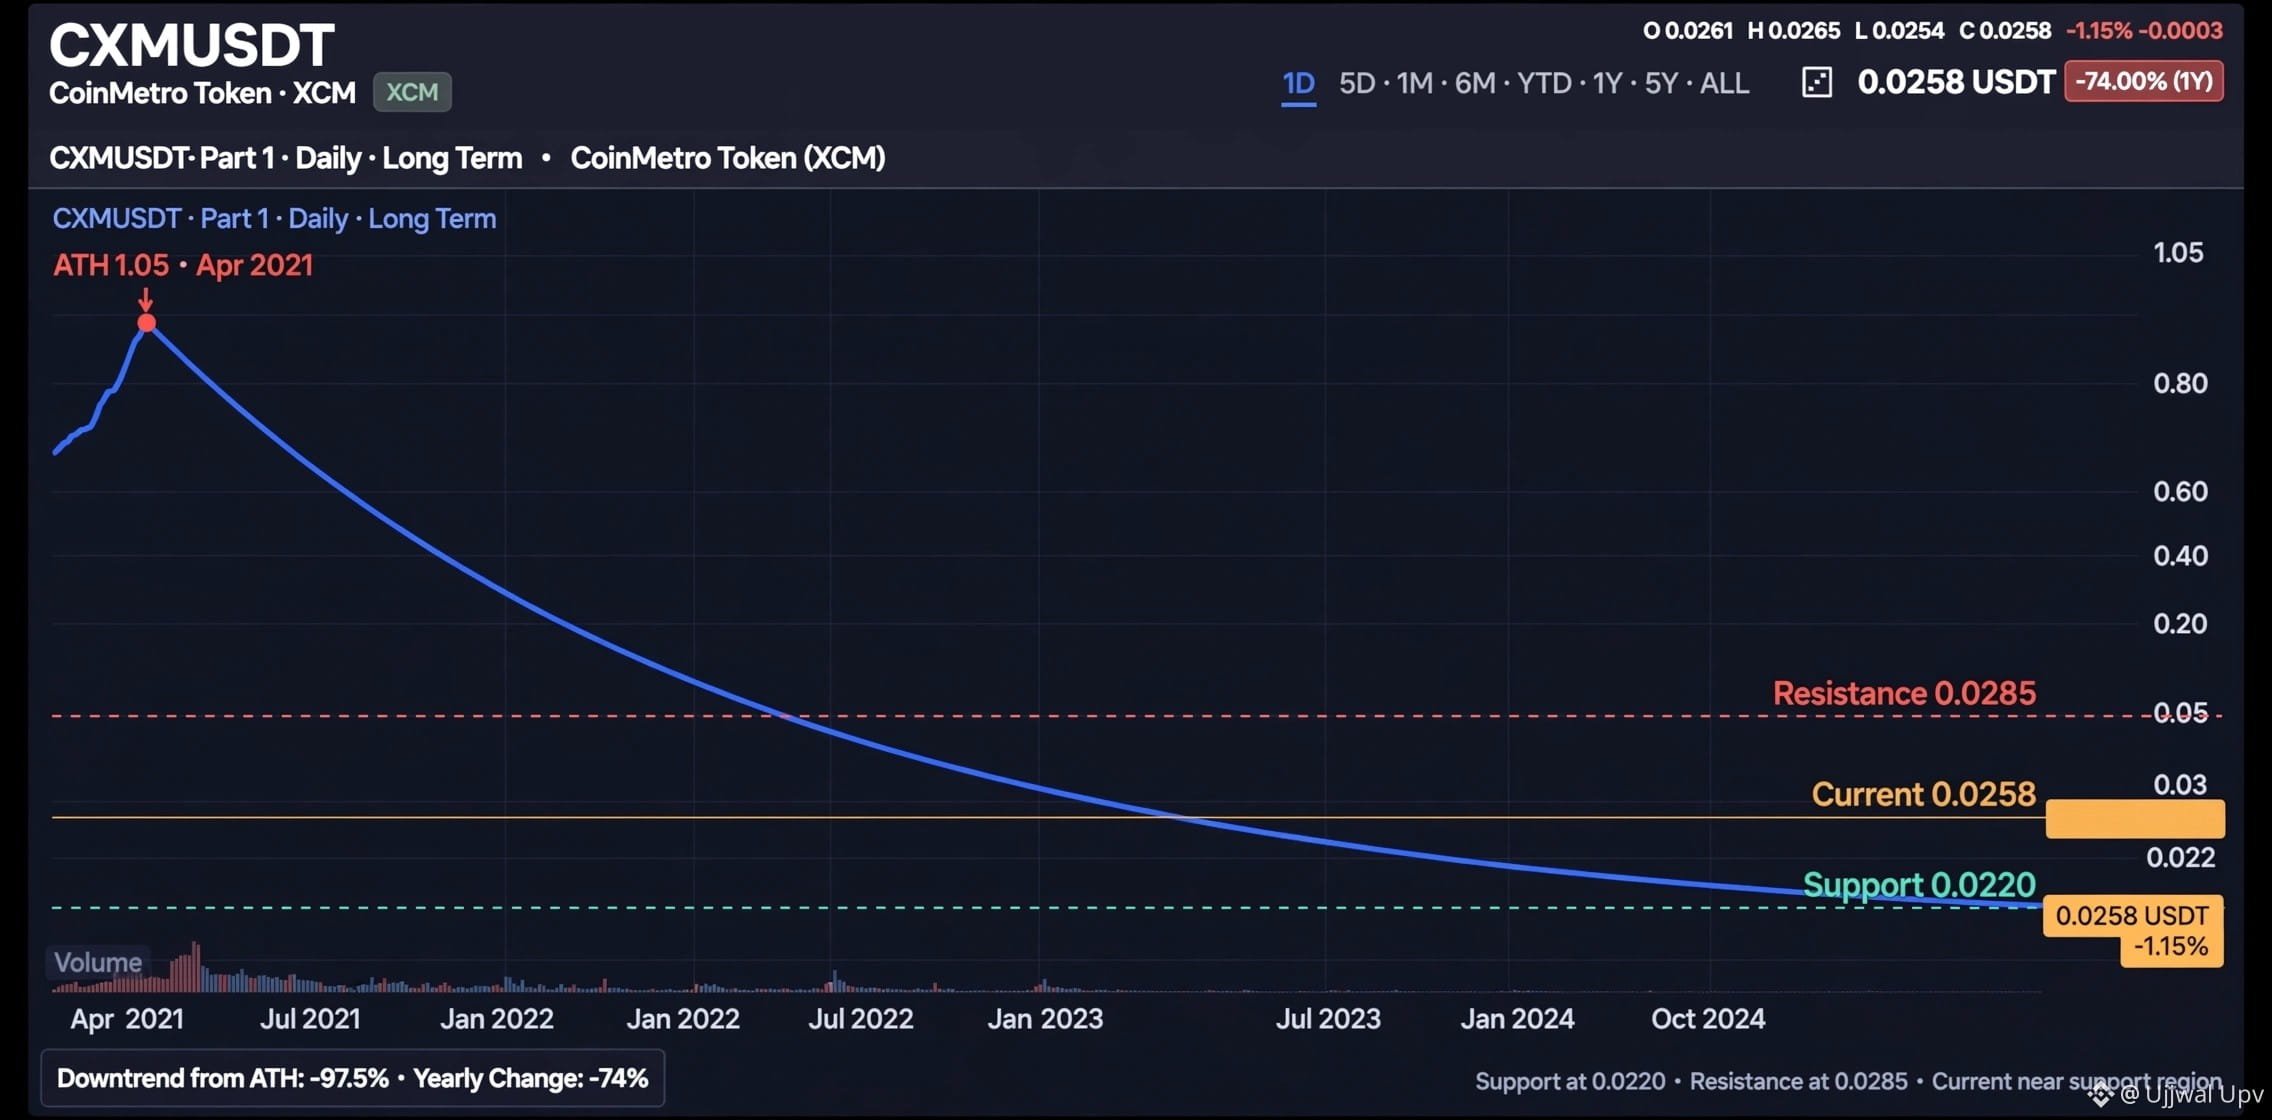Click the CoinMetro Token (XCM) header text
The width and height of the screenshot is (2272, 1120).
[728, 158]
